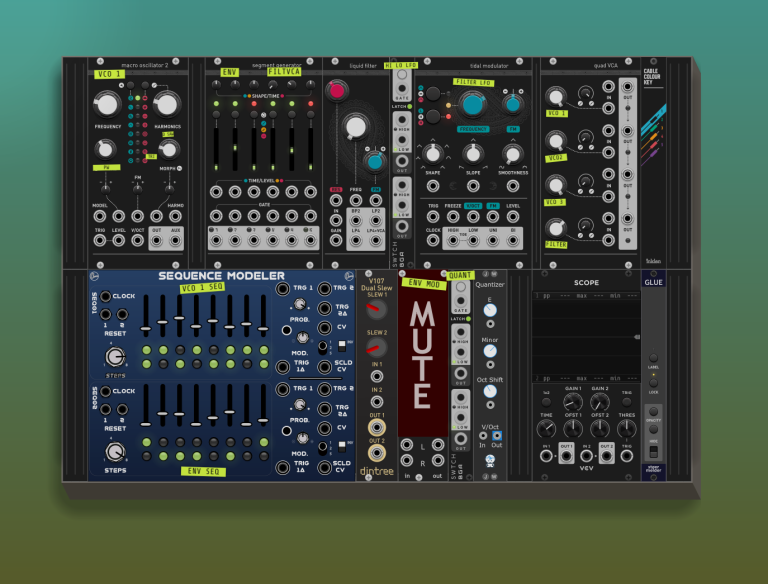Viewport: 768px width, 584px height.
Task: Click the SEQ001 SCLD CV output jack
Action: pos(324,366)
